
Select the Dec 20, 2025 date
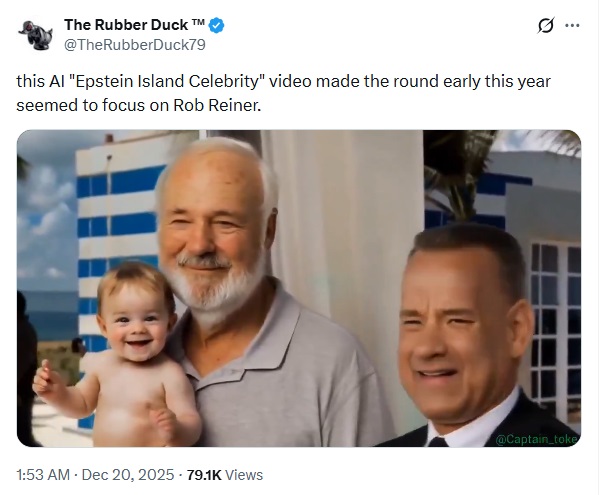[132, 475]
